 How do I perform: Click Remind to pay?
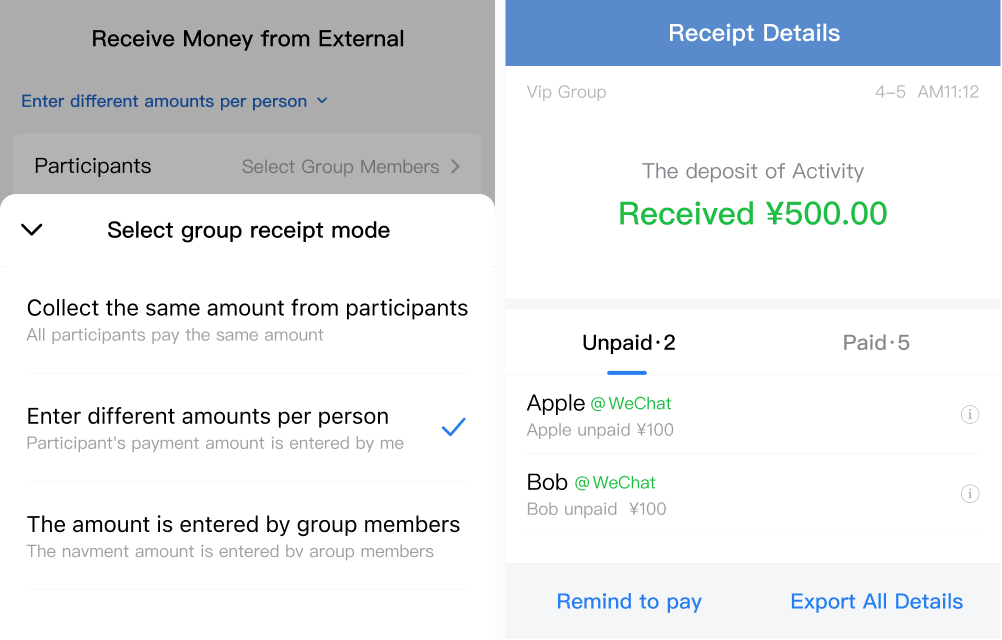click(629, 601)
